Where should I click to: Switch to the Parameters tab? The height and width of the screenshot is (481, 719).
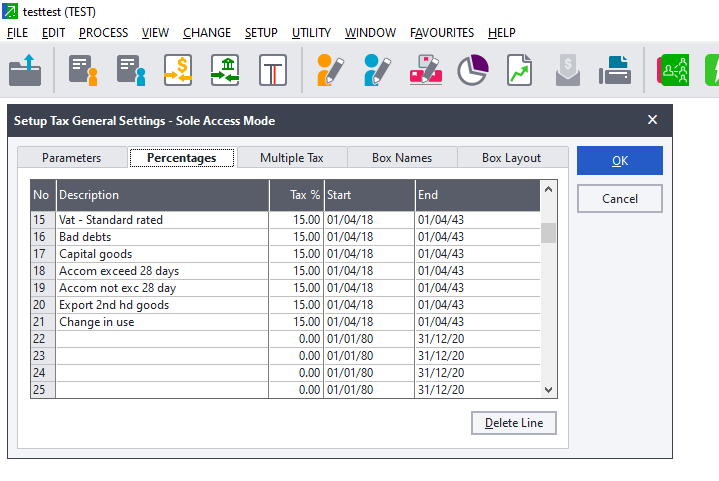coord(72,158)
